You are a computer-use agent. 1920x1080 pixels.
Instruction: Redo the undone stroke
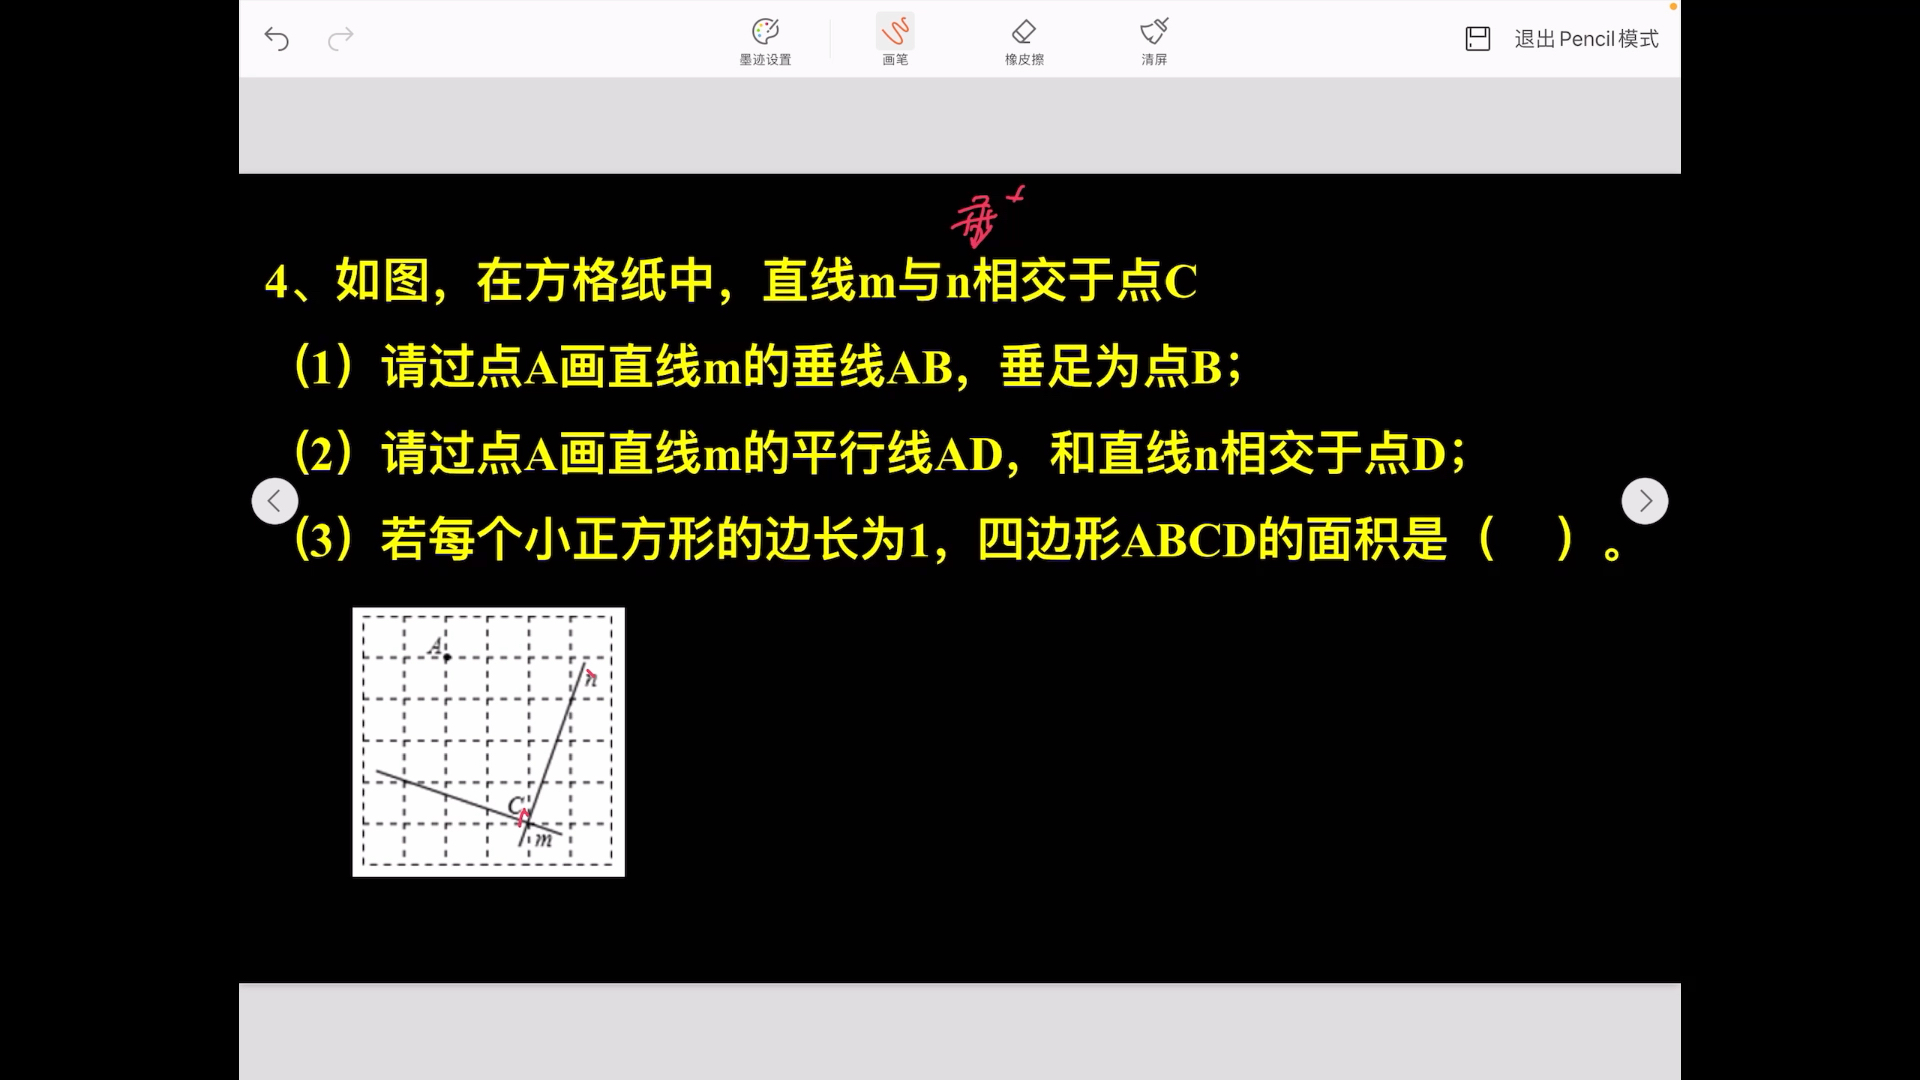(x=341, y=39)
